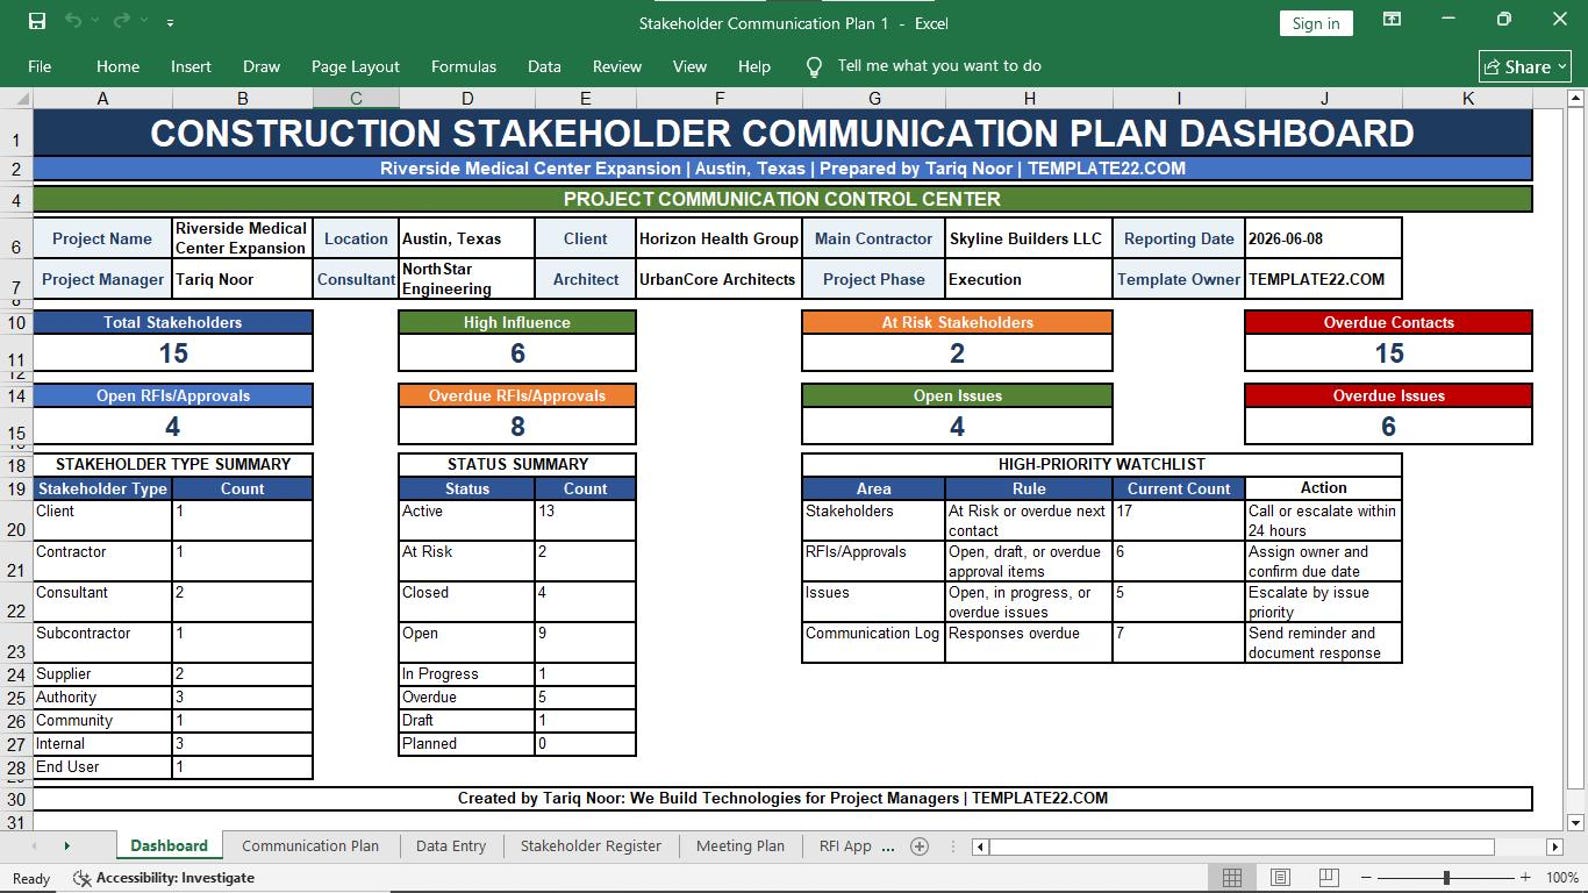This screenshot has width=1588, height=893.
Task: Switch to Normal view icon
Action: 1232,877
